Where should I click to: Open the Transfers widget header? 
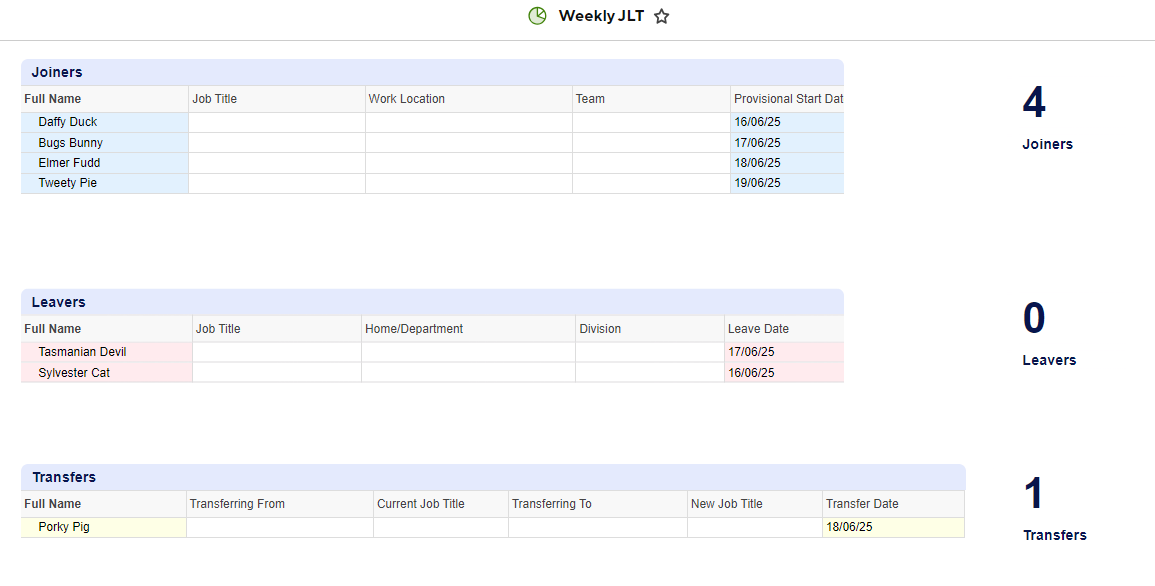[x=494, y=477]
